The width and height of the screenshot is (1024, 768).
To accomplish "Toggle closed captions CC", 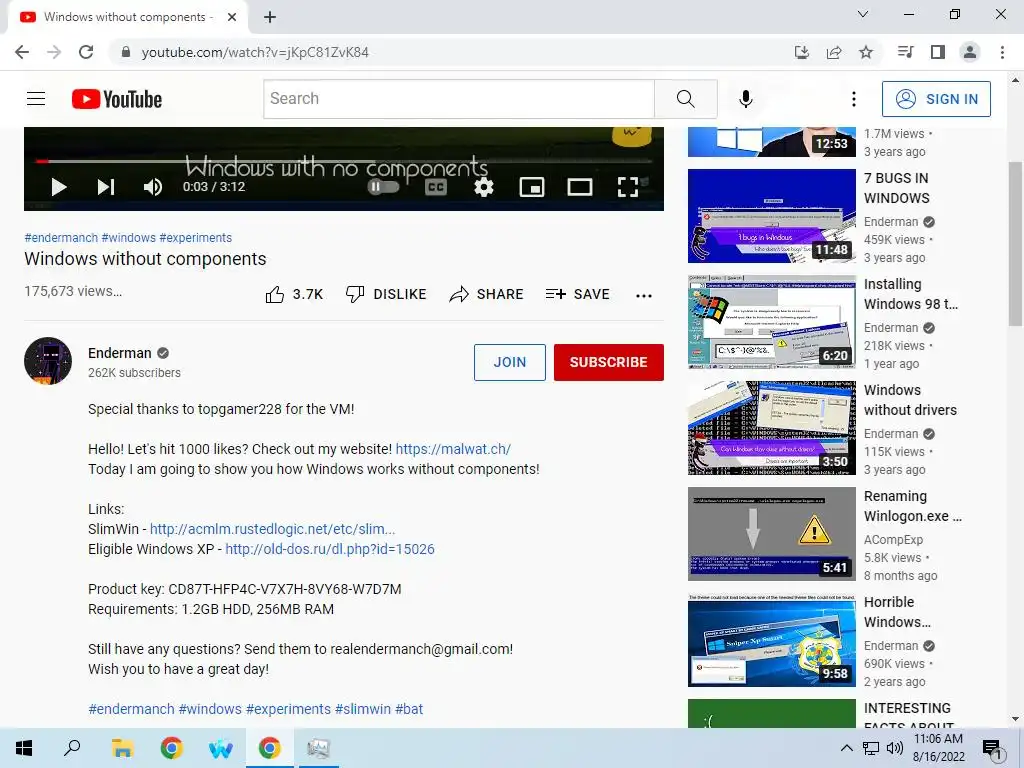I will (x=436, y=187).
